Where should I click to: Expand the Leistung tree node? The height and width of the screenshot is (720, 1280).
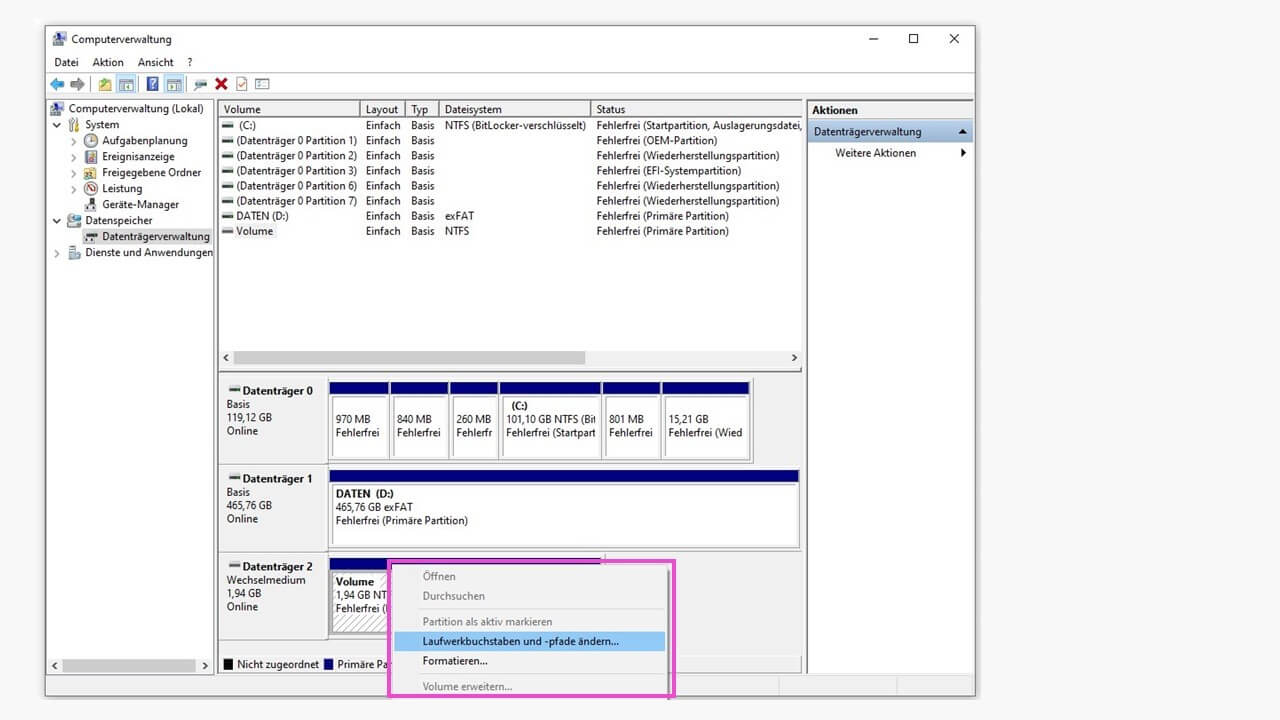pyautogui.click(x=73, y=188)
